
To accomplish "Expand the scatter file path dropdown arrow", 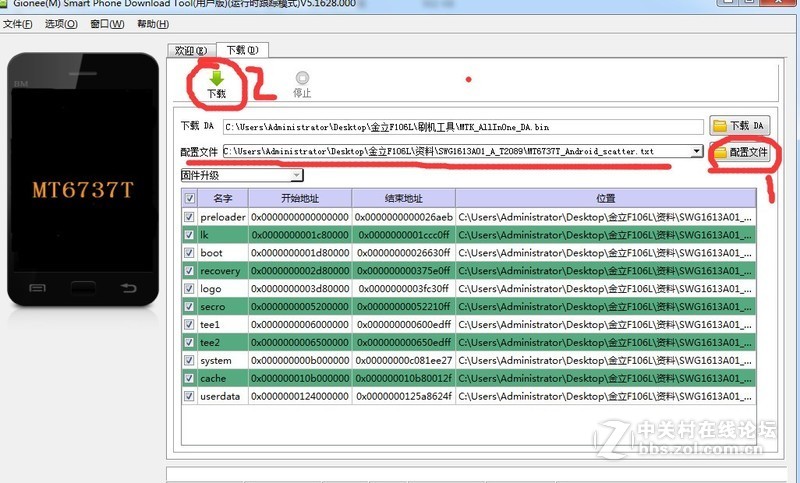I will tap(696, 151).
